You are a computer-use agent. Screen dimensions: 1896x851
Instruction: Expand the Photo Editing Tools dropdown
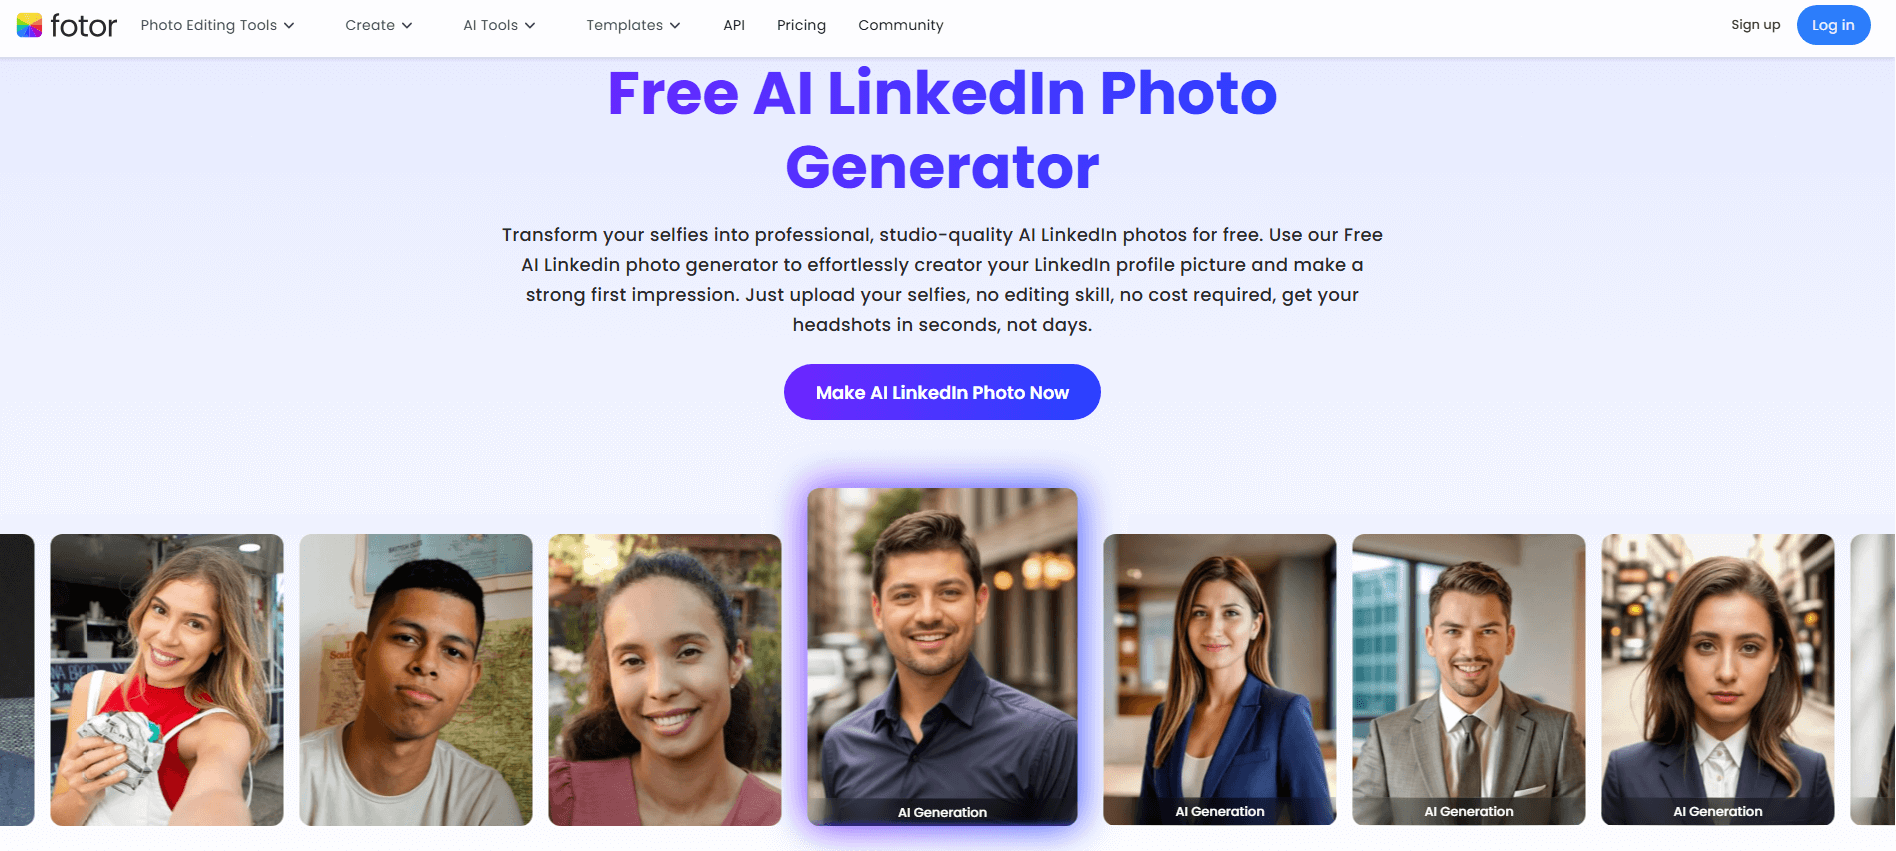click(x=217, y=25)
